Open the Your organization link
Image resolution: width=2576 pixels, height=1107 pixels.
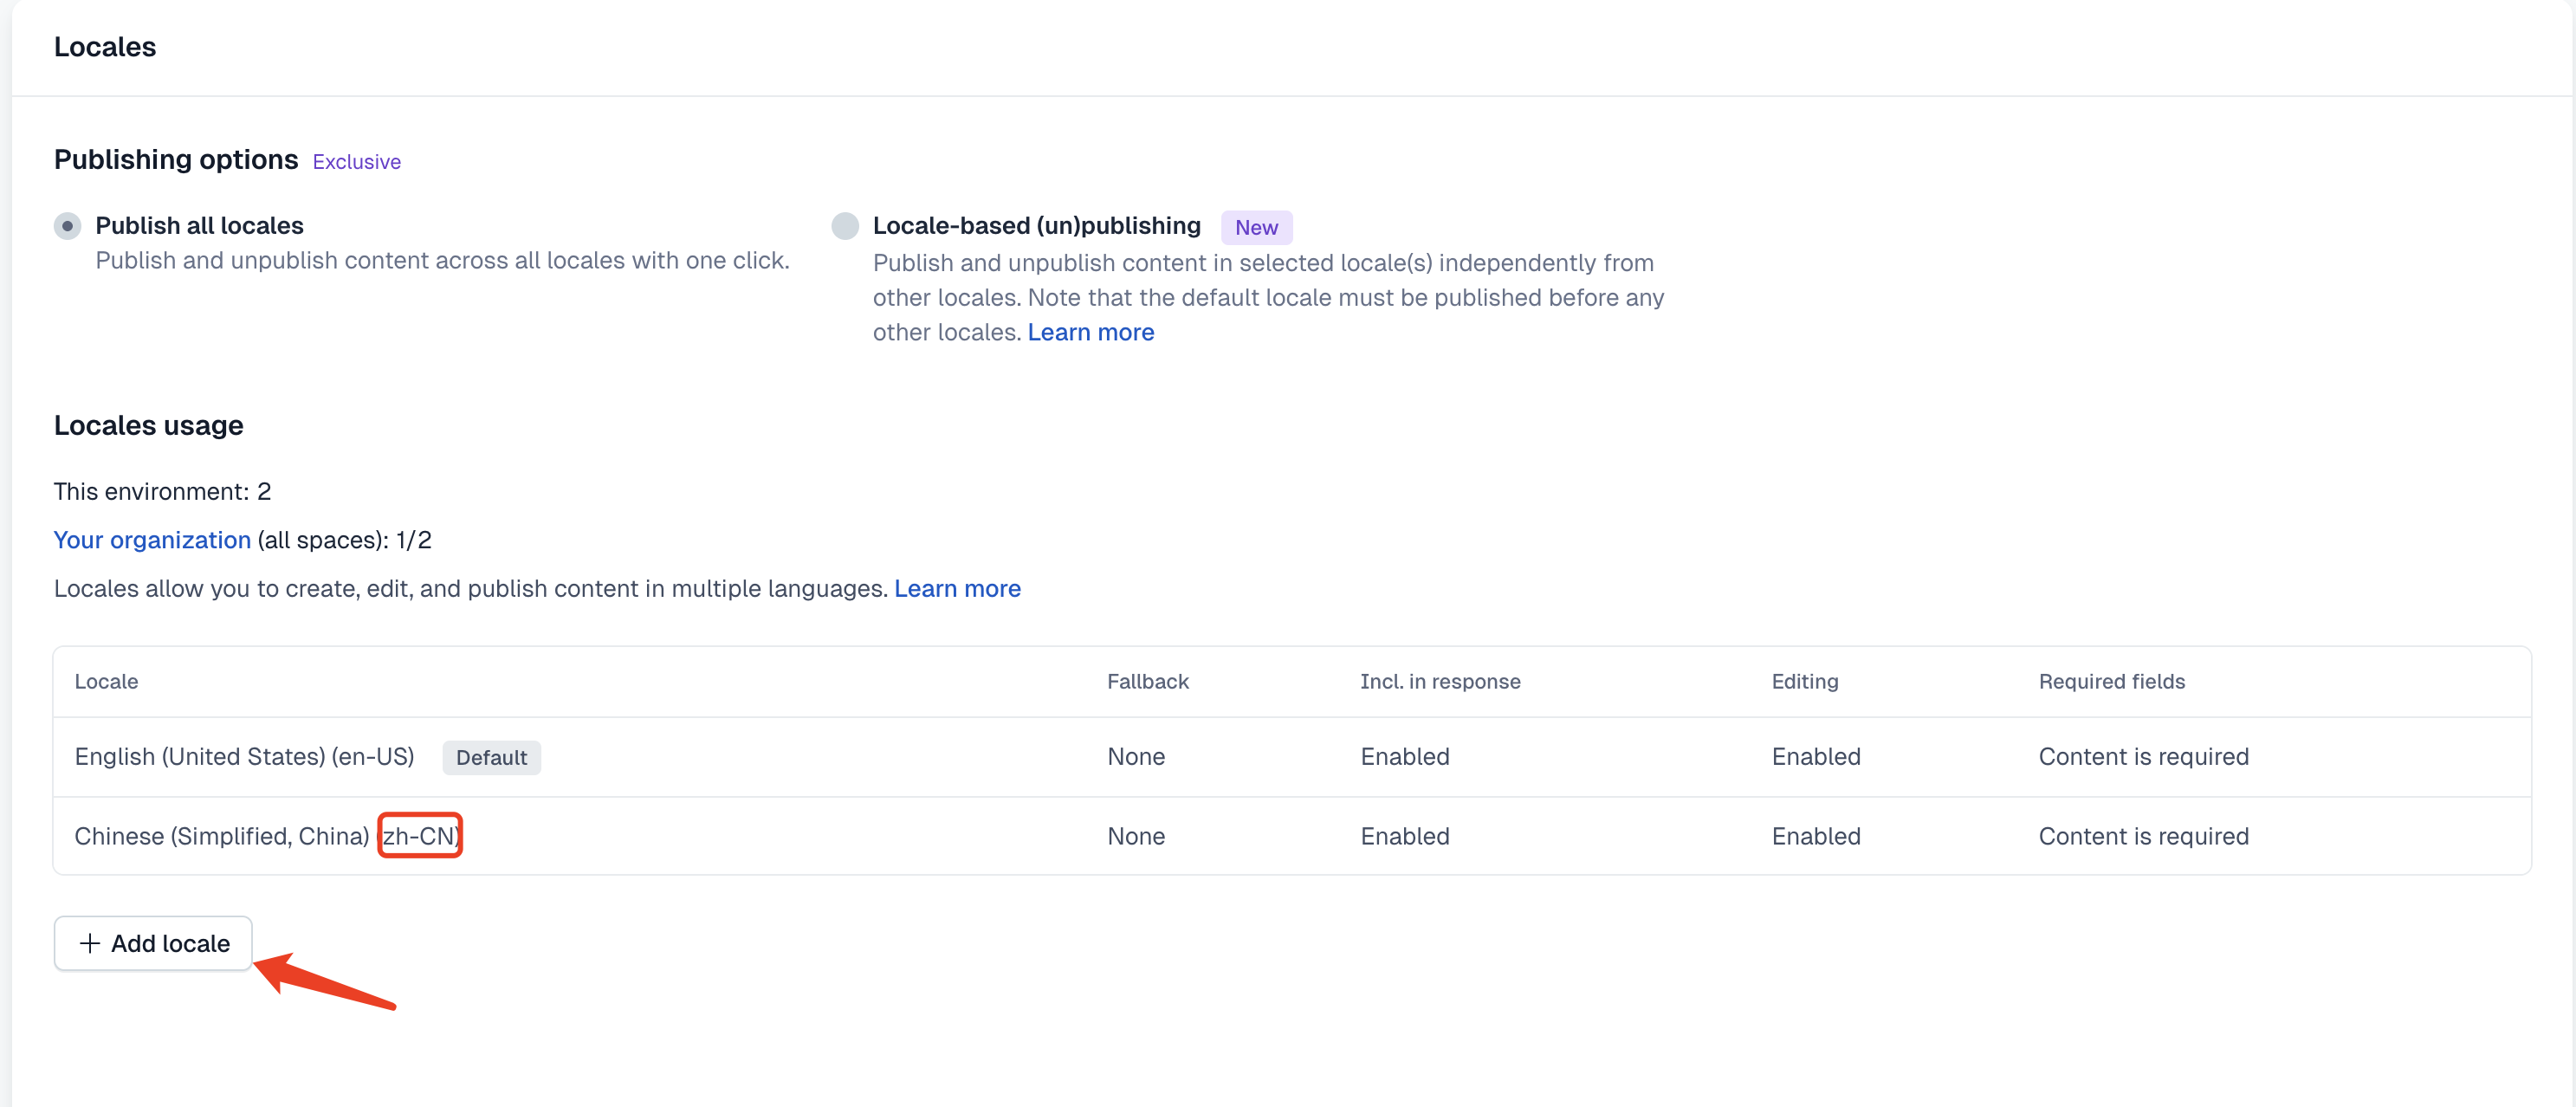point(152,540)
